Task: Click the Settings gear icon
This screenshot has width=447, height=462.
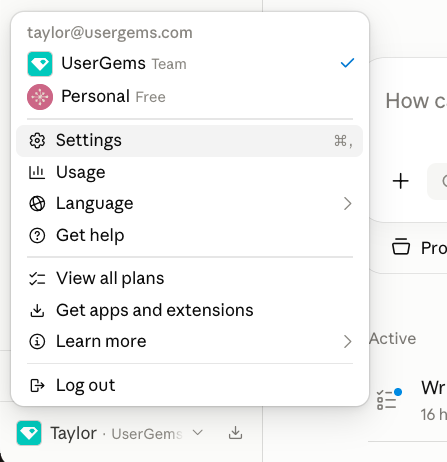Action: pos(37,141)
